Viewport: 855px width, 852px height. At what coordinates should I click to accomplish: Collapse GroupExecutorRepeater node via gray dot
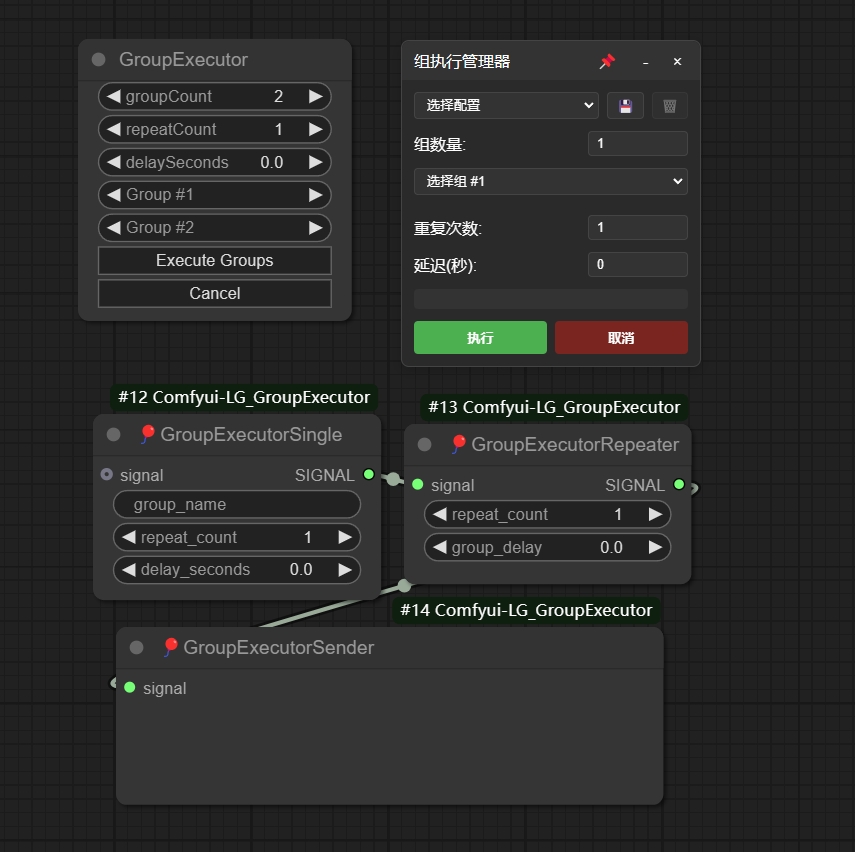[424, 445]
